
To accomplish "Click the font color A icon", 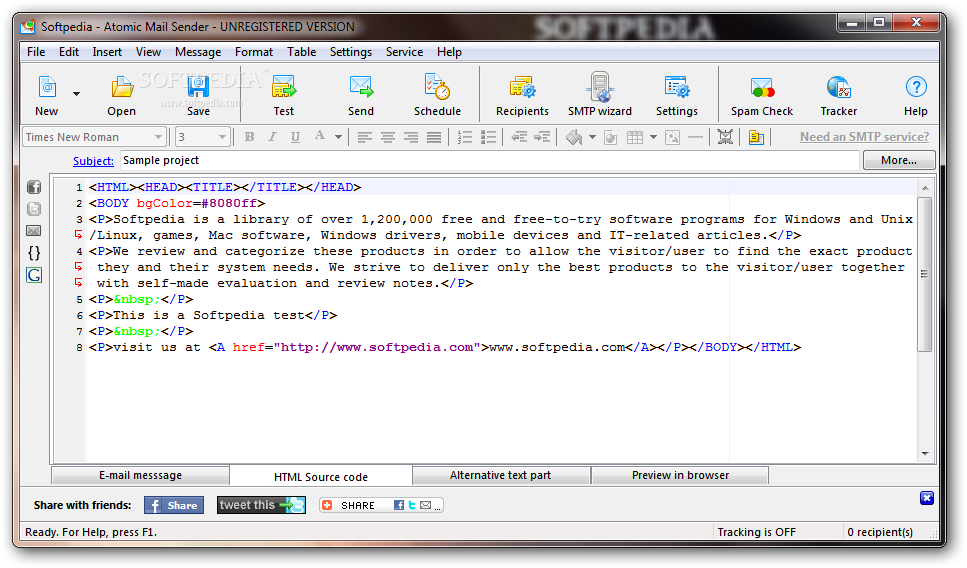I will pos(319,136).
